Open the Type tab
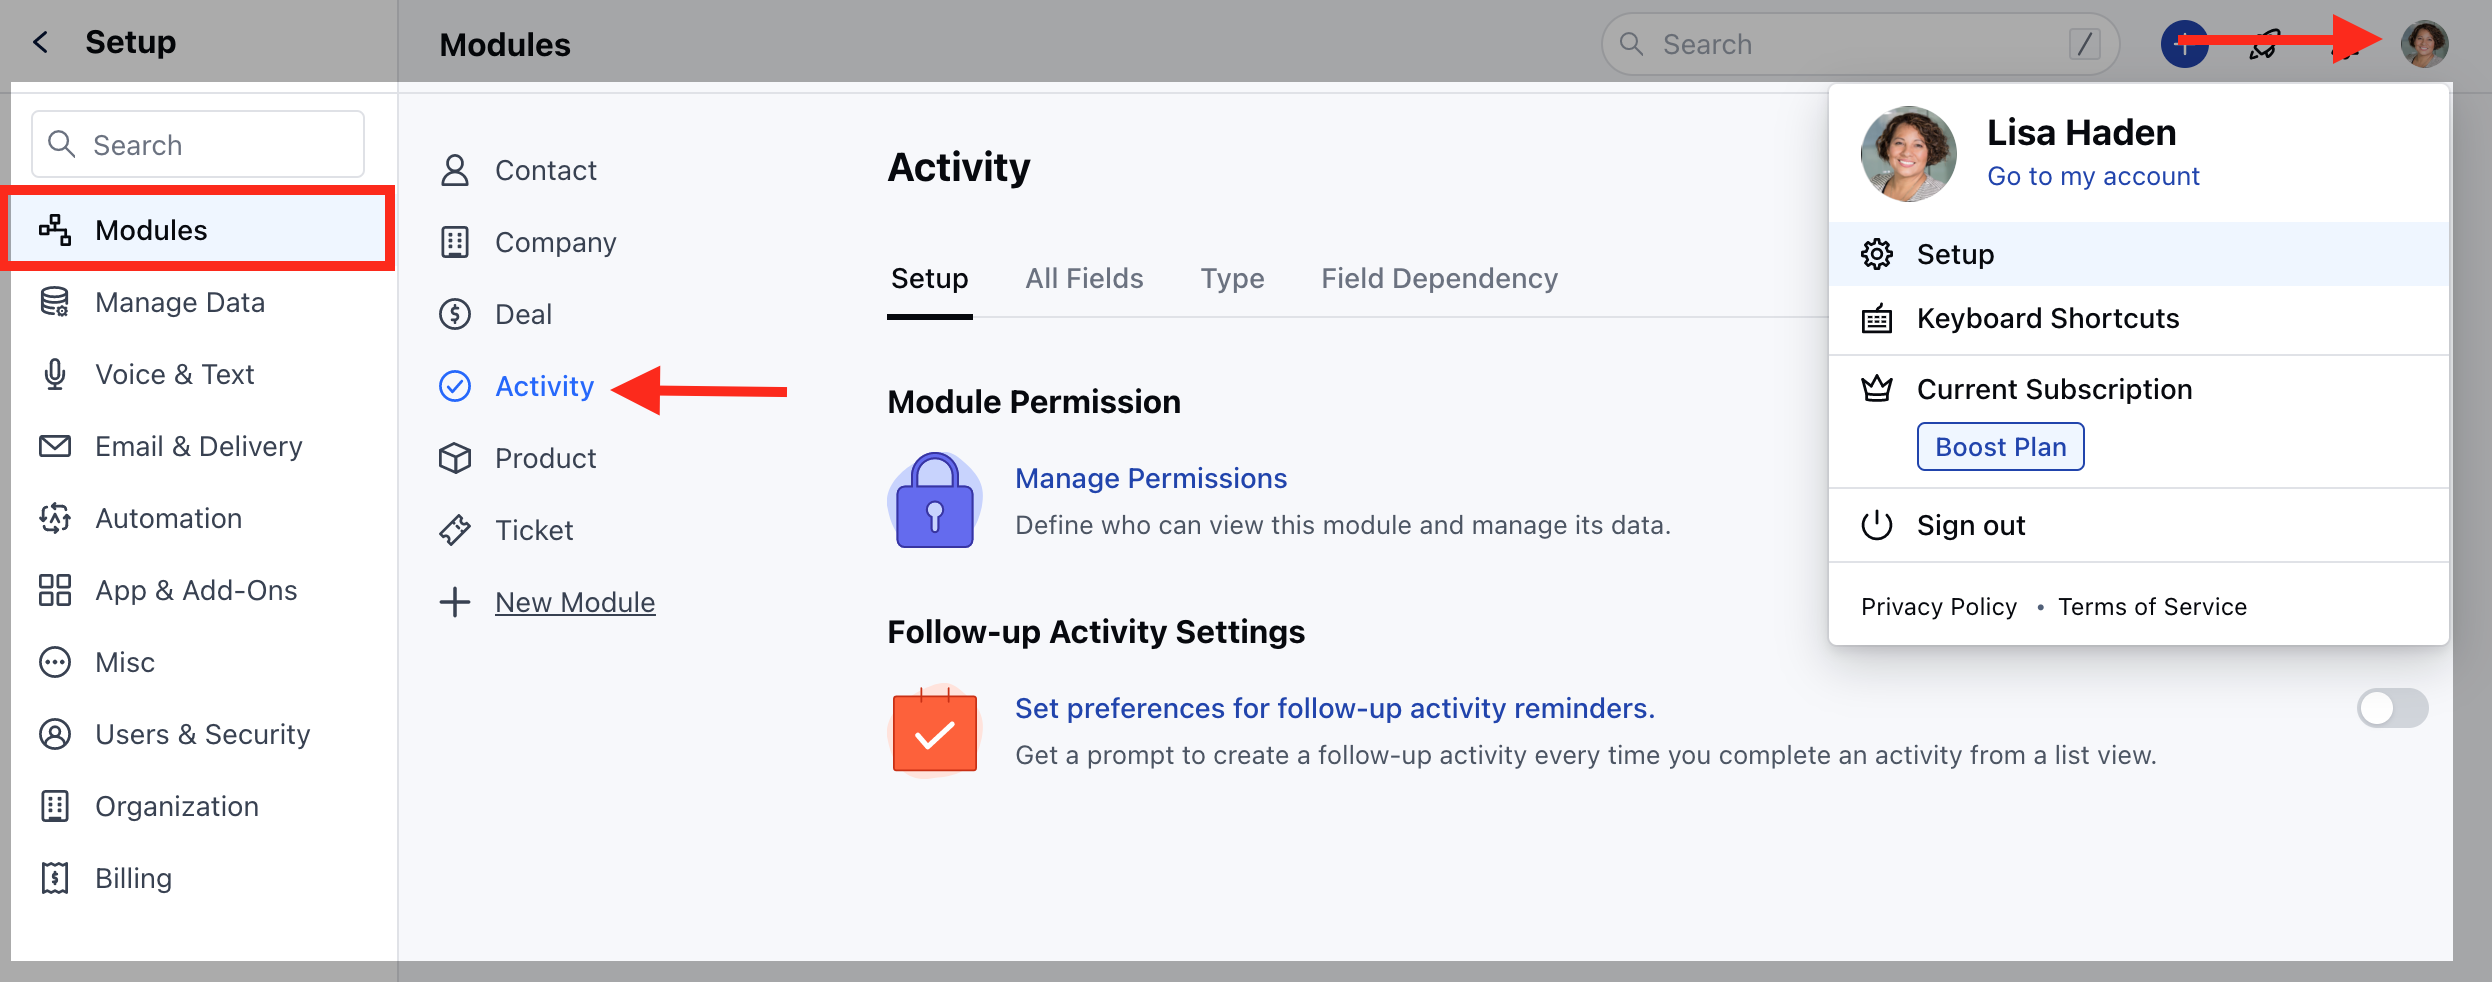The height and width of the screenshot is (982, 2492). 1232,278
